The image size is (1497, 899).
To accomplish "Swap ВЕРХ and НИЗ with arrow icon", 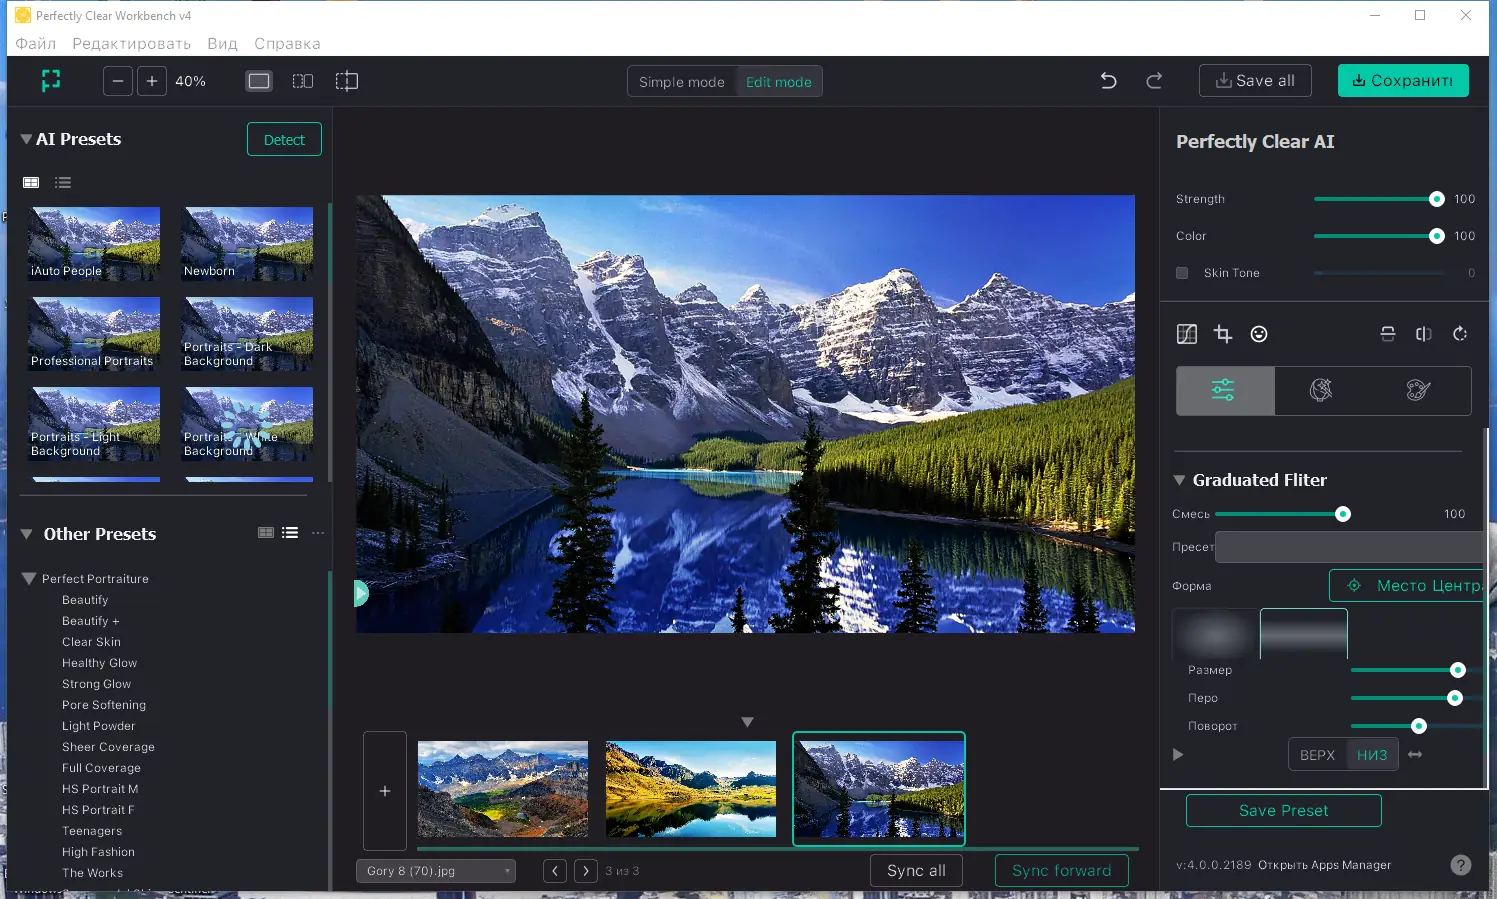I will pos(1415,755).
